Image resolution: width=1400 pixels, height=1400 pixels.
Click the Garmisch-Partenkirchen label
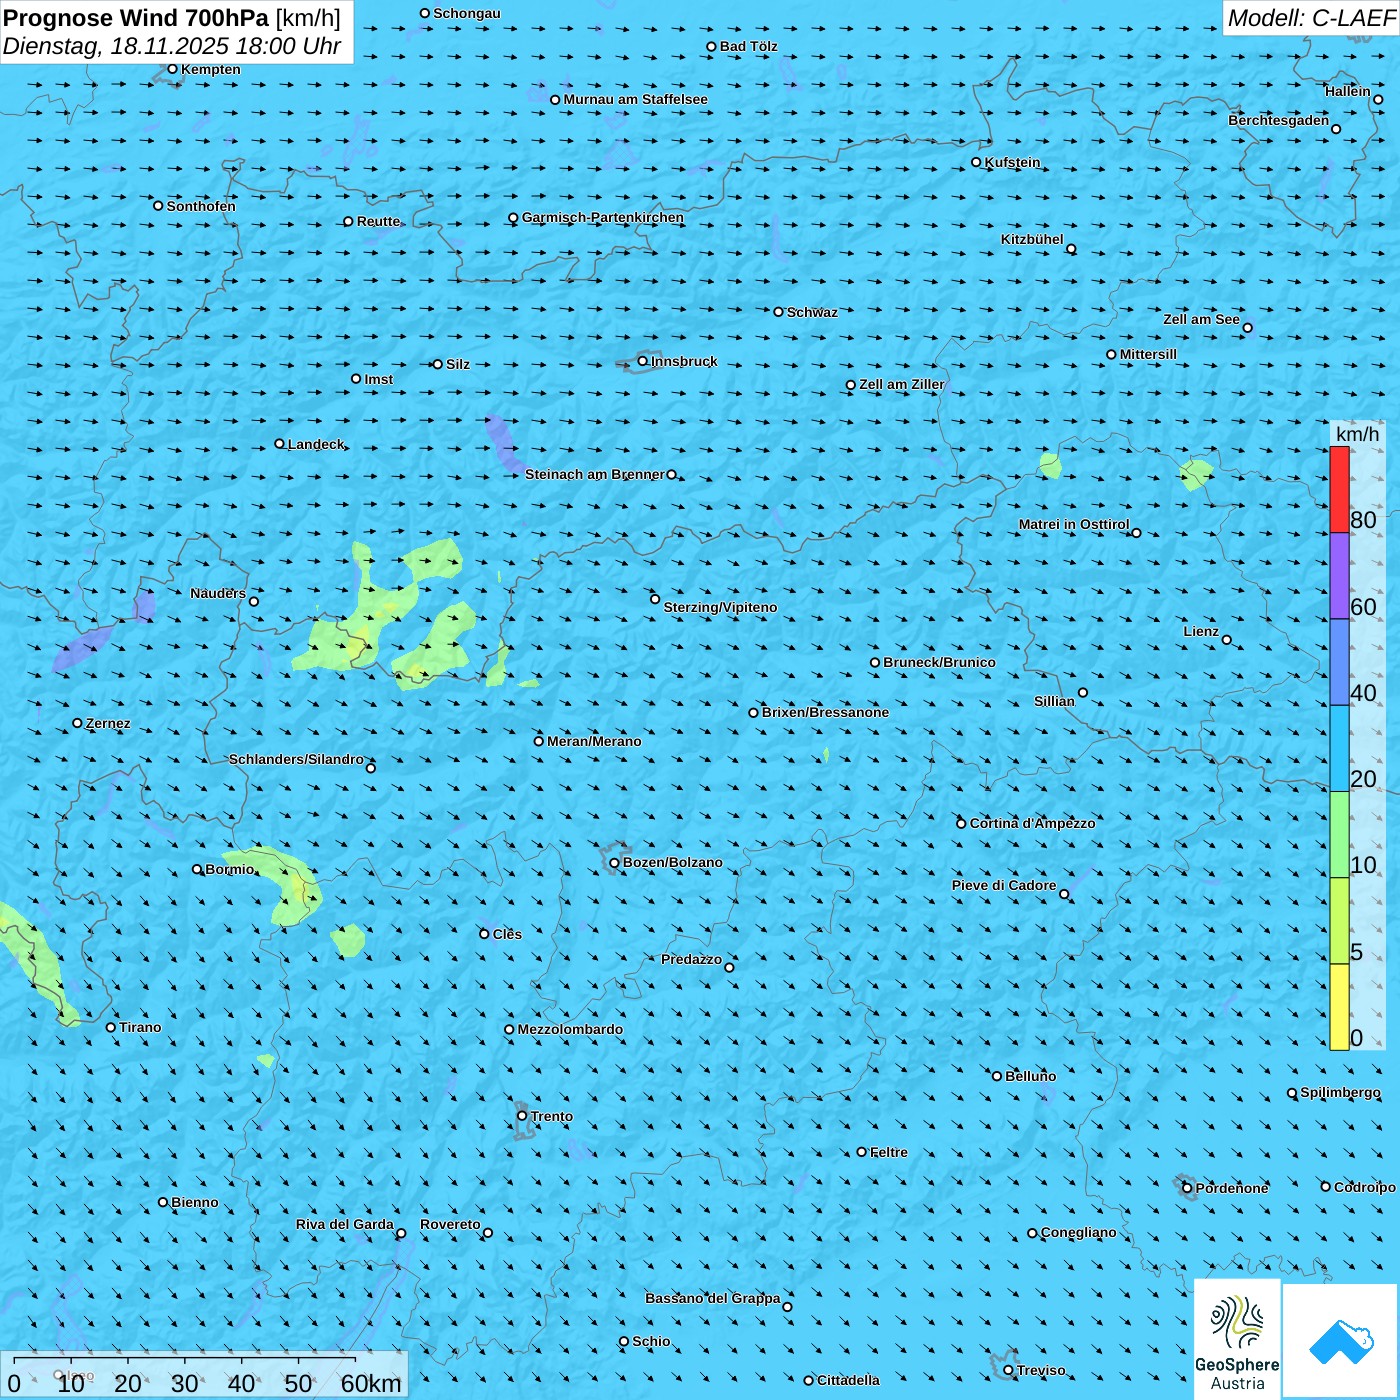(x=603, y=217)
